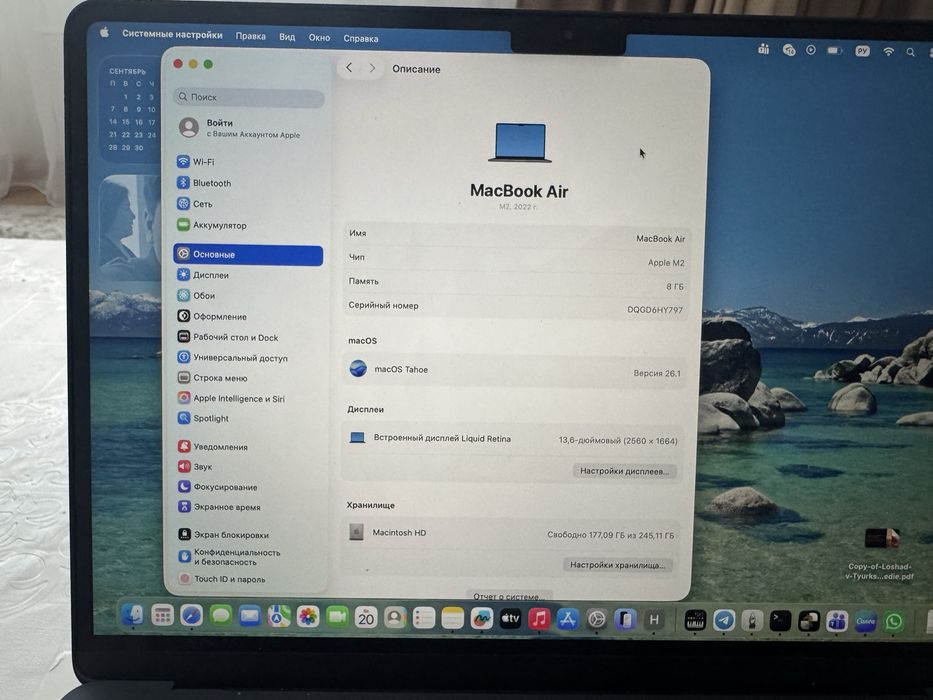Viewport: 933px width, 700px height.
Task: Open the Системные настройки menu
Action: point(172,34)
